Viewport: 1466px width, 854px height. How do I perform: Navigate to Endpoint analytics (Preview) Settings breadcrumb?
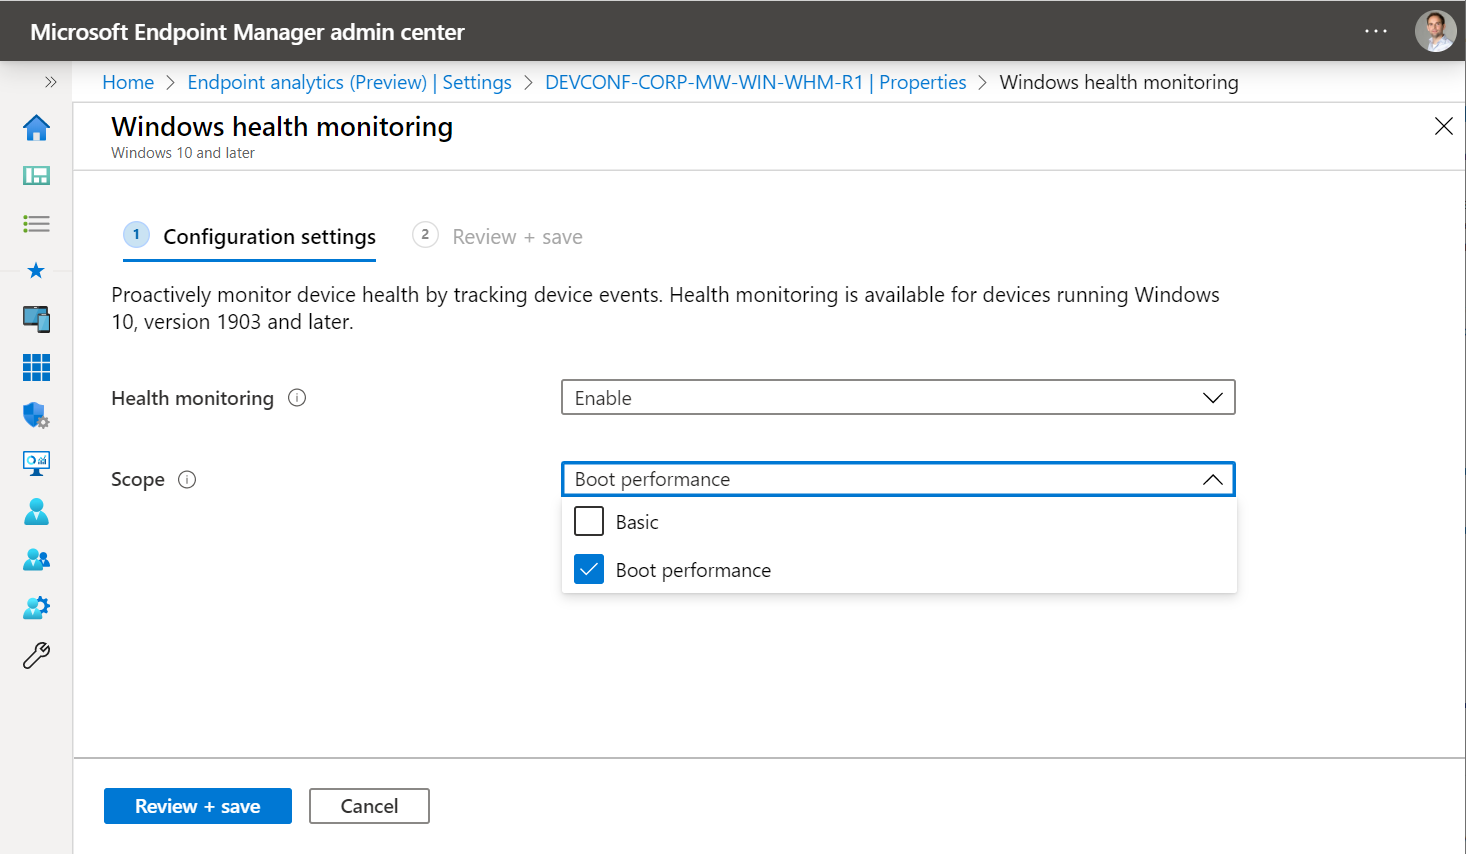point(349,82)
